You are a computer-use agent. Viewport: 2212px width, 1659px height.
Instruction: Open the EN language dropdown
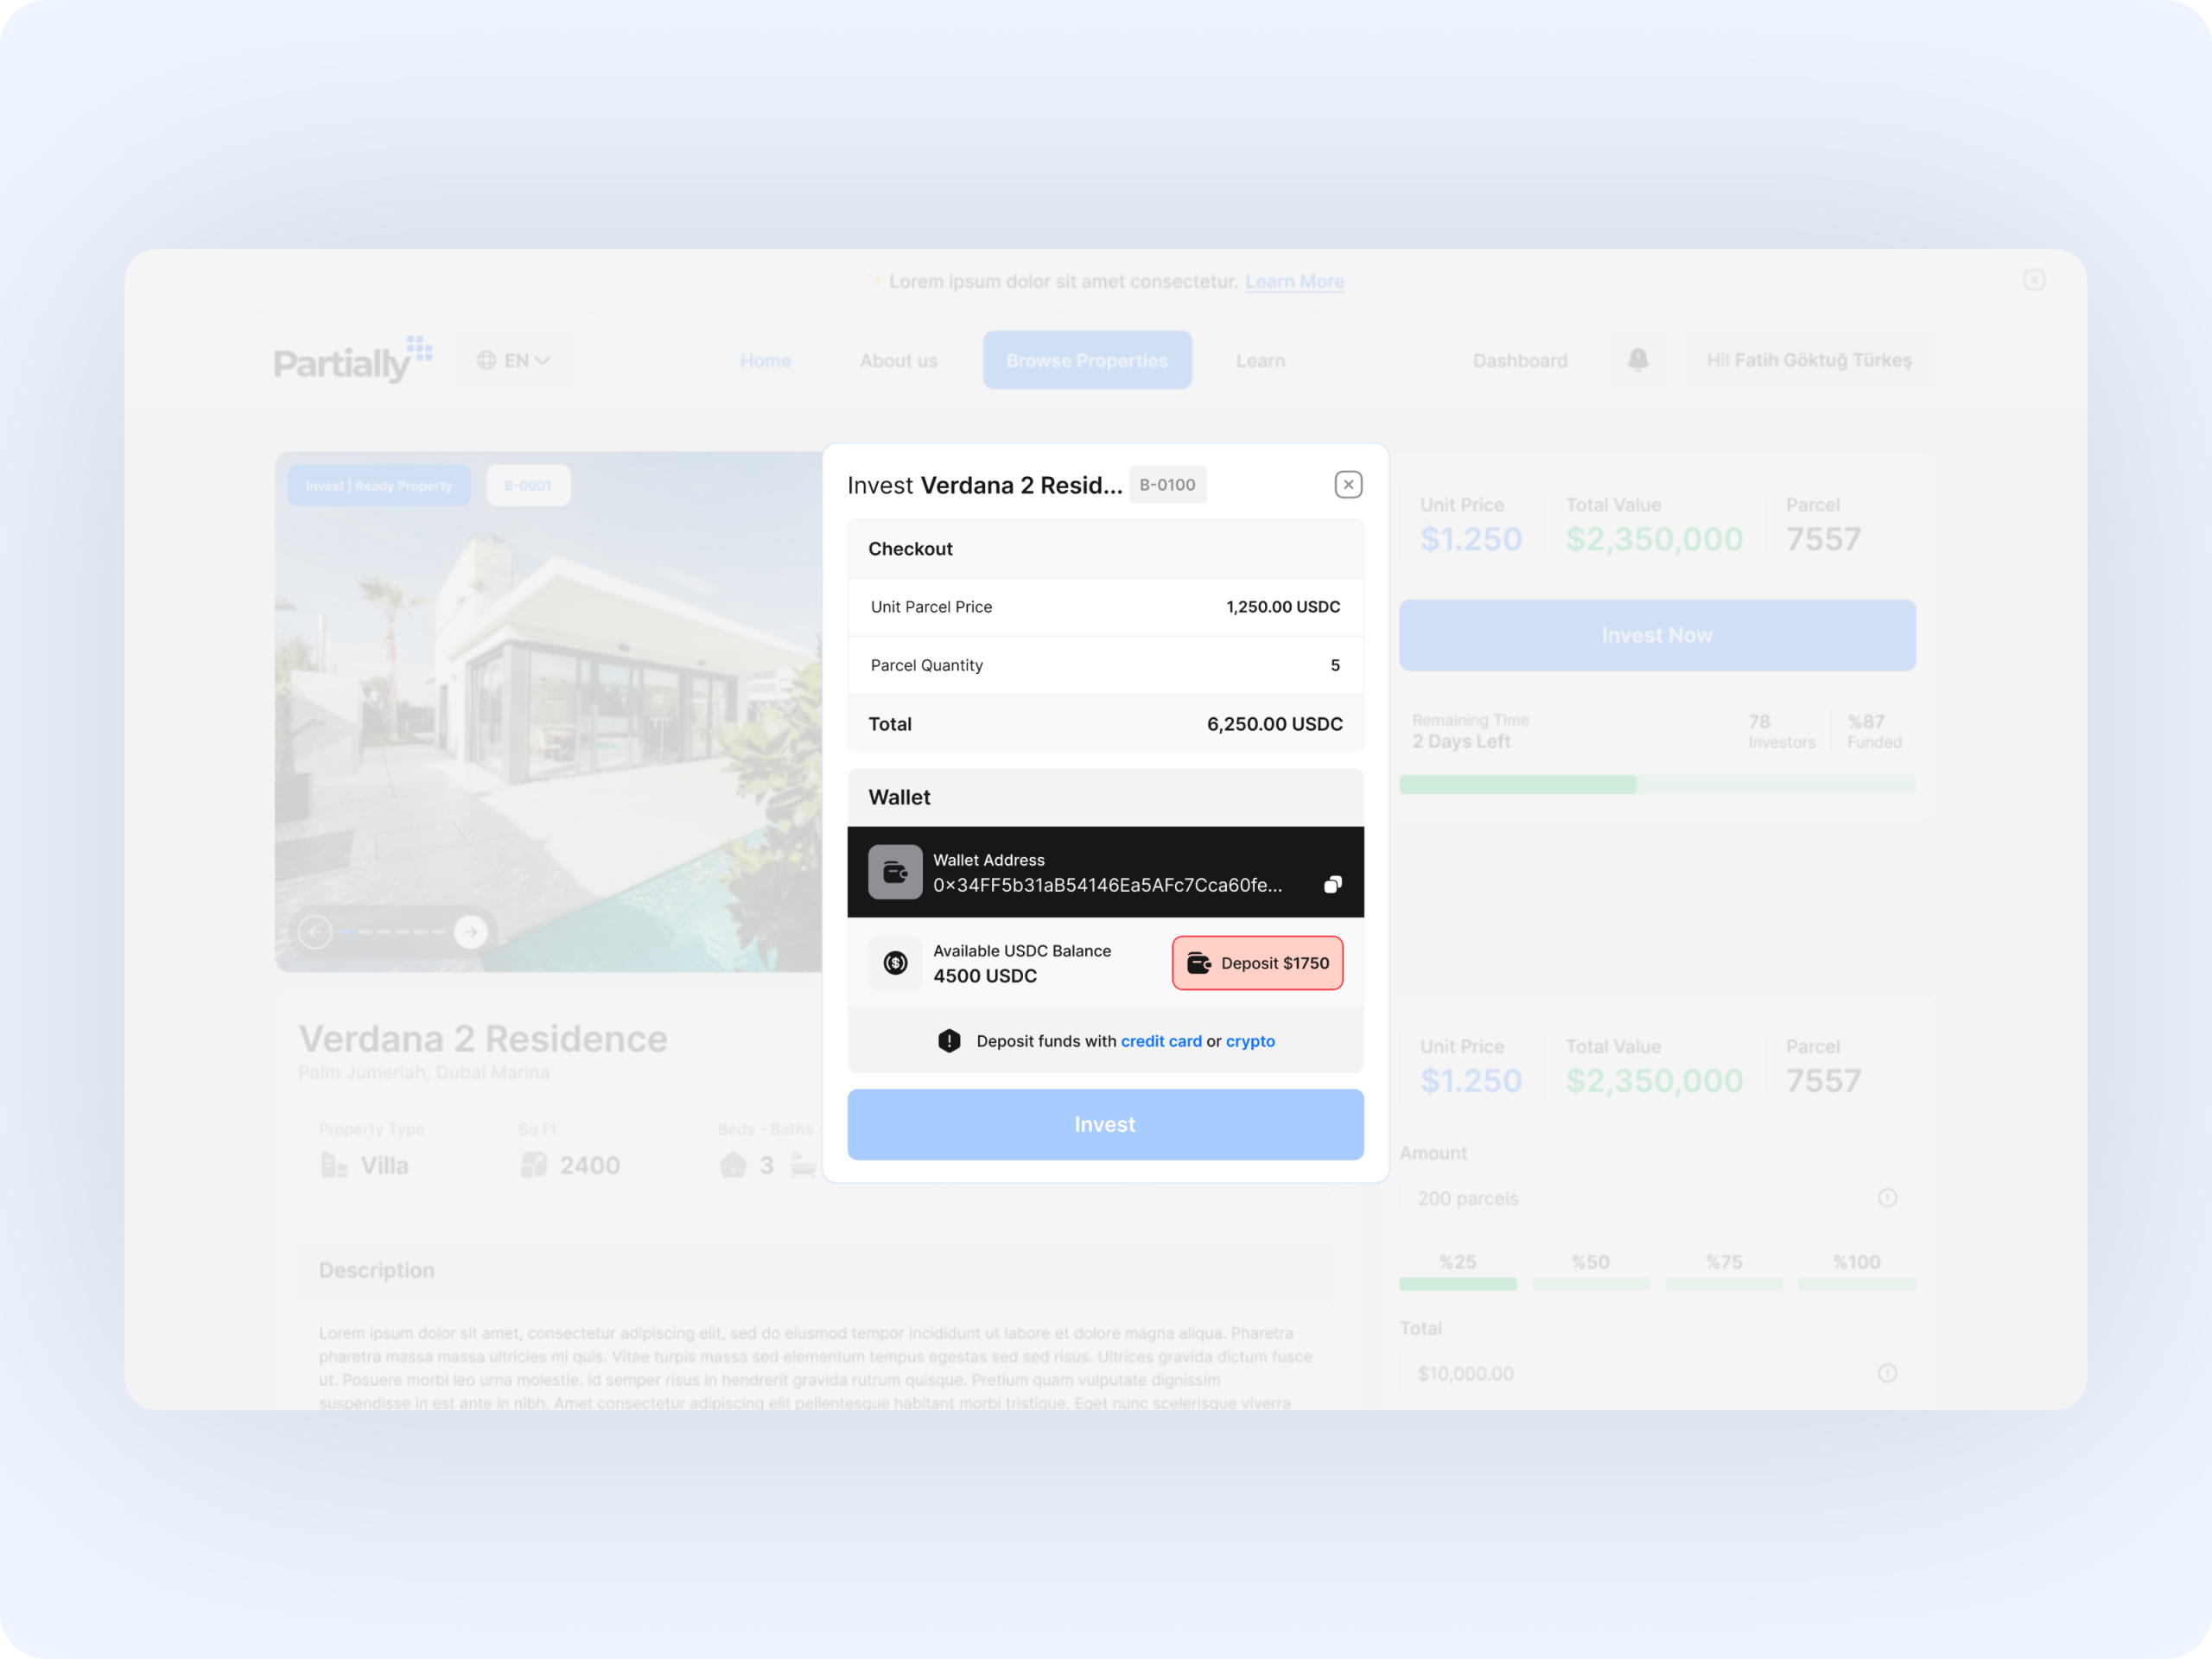(x=514, y=361)
